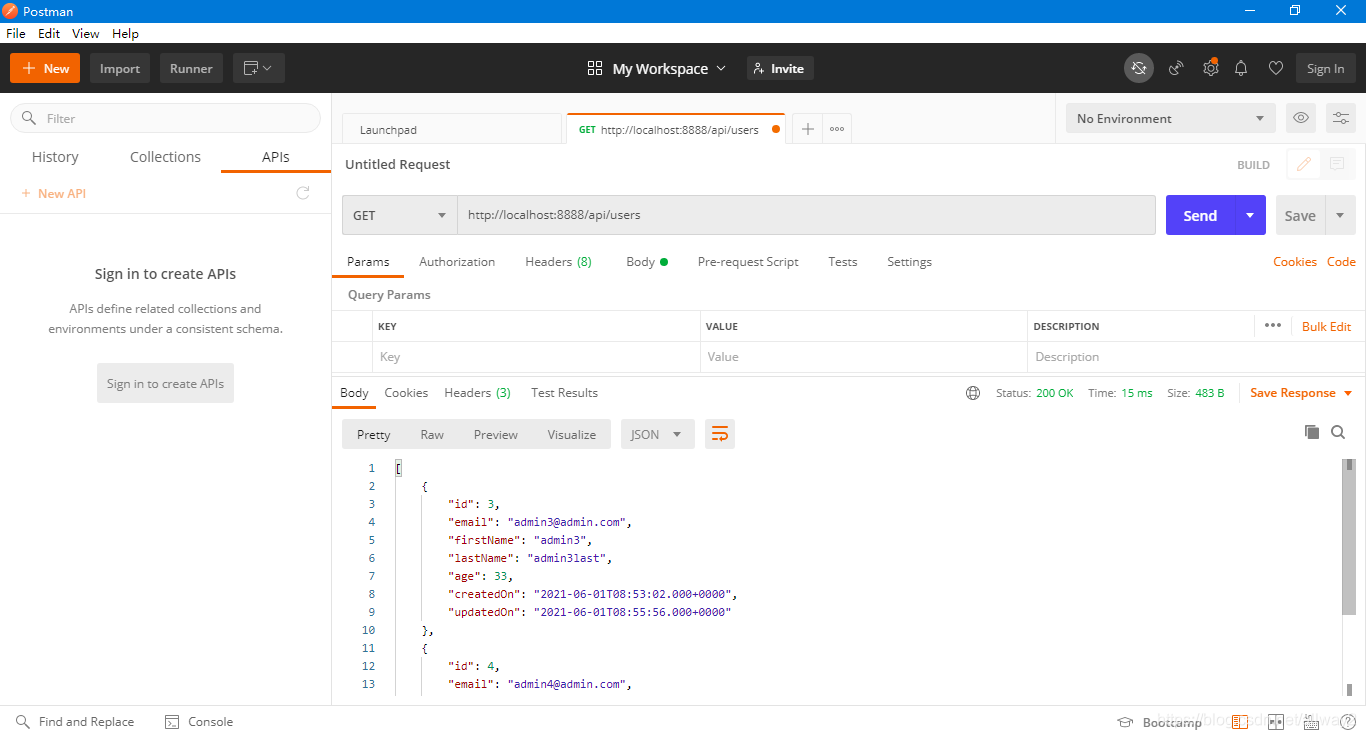Switch to the Collections sidebar tab
This screenshot has width=1366, height=738.
coord(165,157)
